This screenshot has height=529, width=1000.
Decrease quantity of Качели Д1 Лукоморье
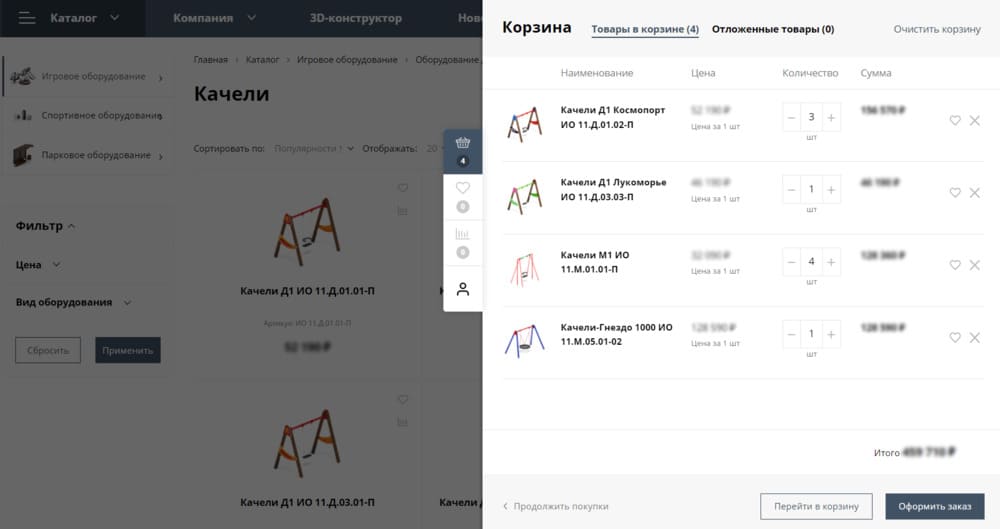point(791,190)
